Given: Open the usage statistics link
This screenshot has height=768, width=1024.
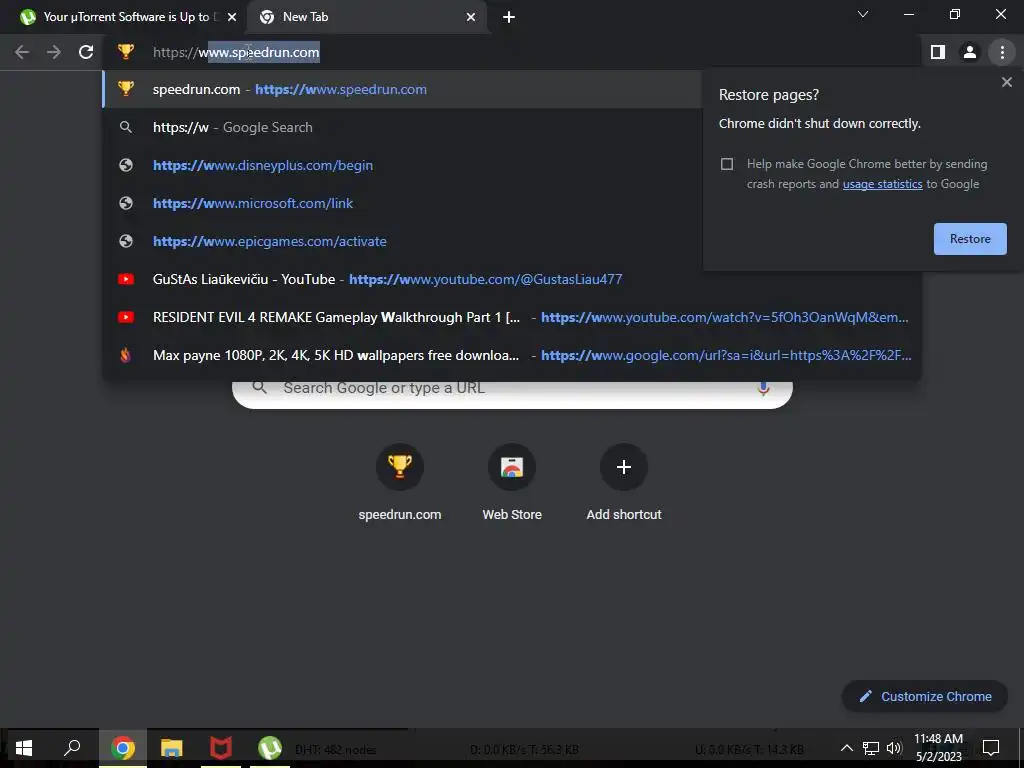Looking at the screenshot, I should pos(882,184).
